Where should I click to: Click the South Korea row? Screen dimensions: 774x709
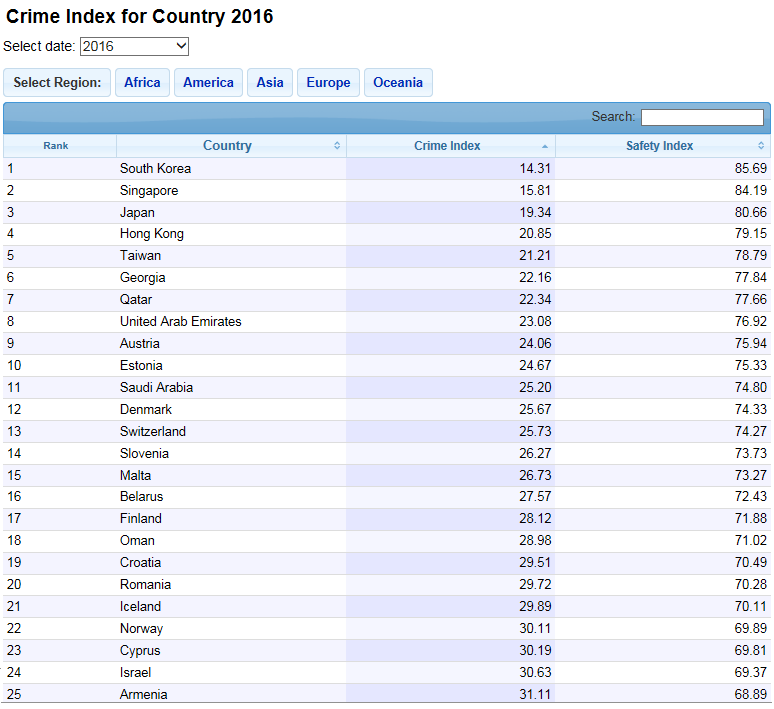click(155, 168)
